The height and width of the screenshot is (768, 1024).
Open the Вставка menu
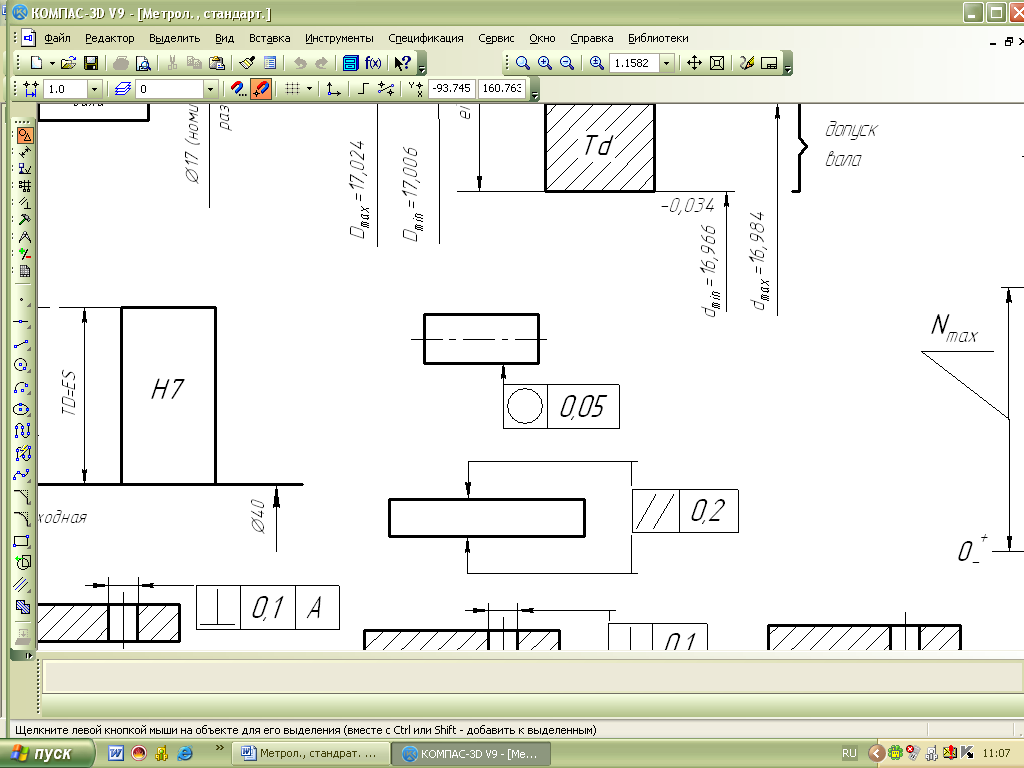pos(269,38)
